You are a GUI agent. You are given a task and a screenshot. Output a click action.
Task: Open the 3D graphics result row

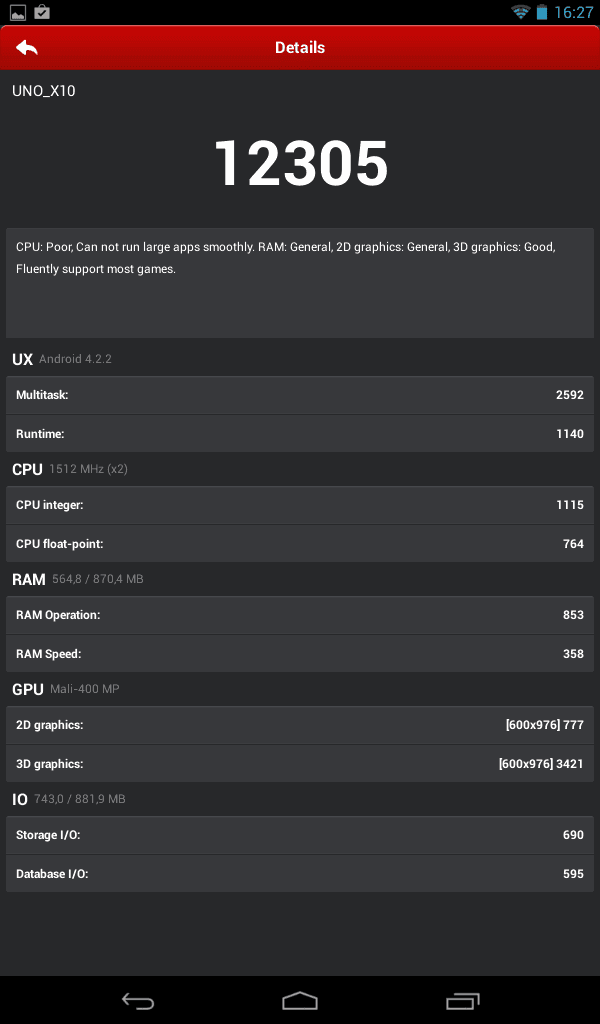(300, 763)
